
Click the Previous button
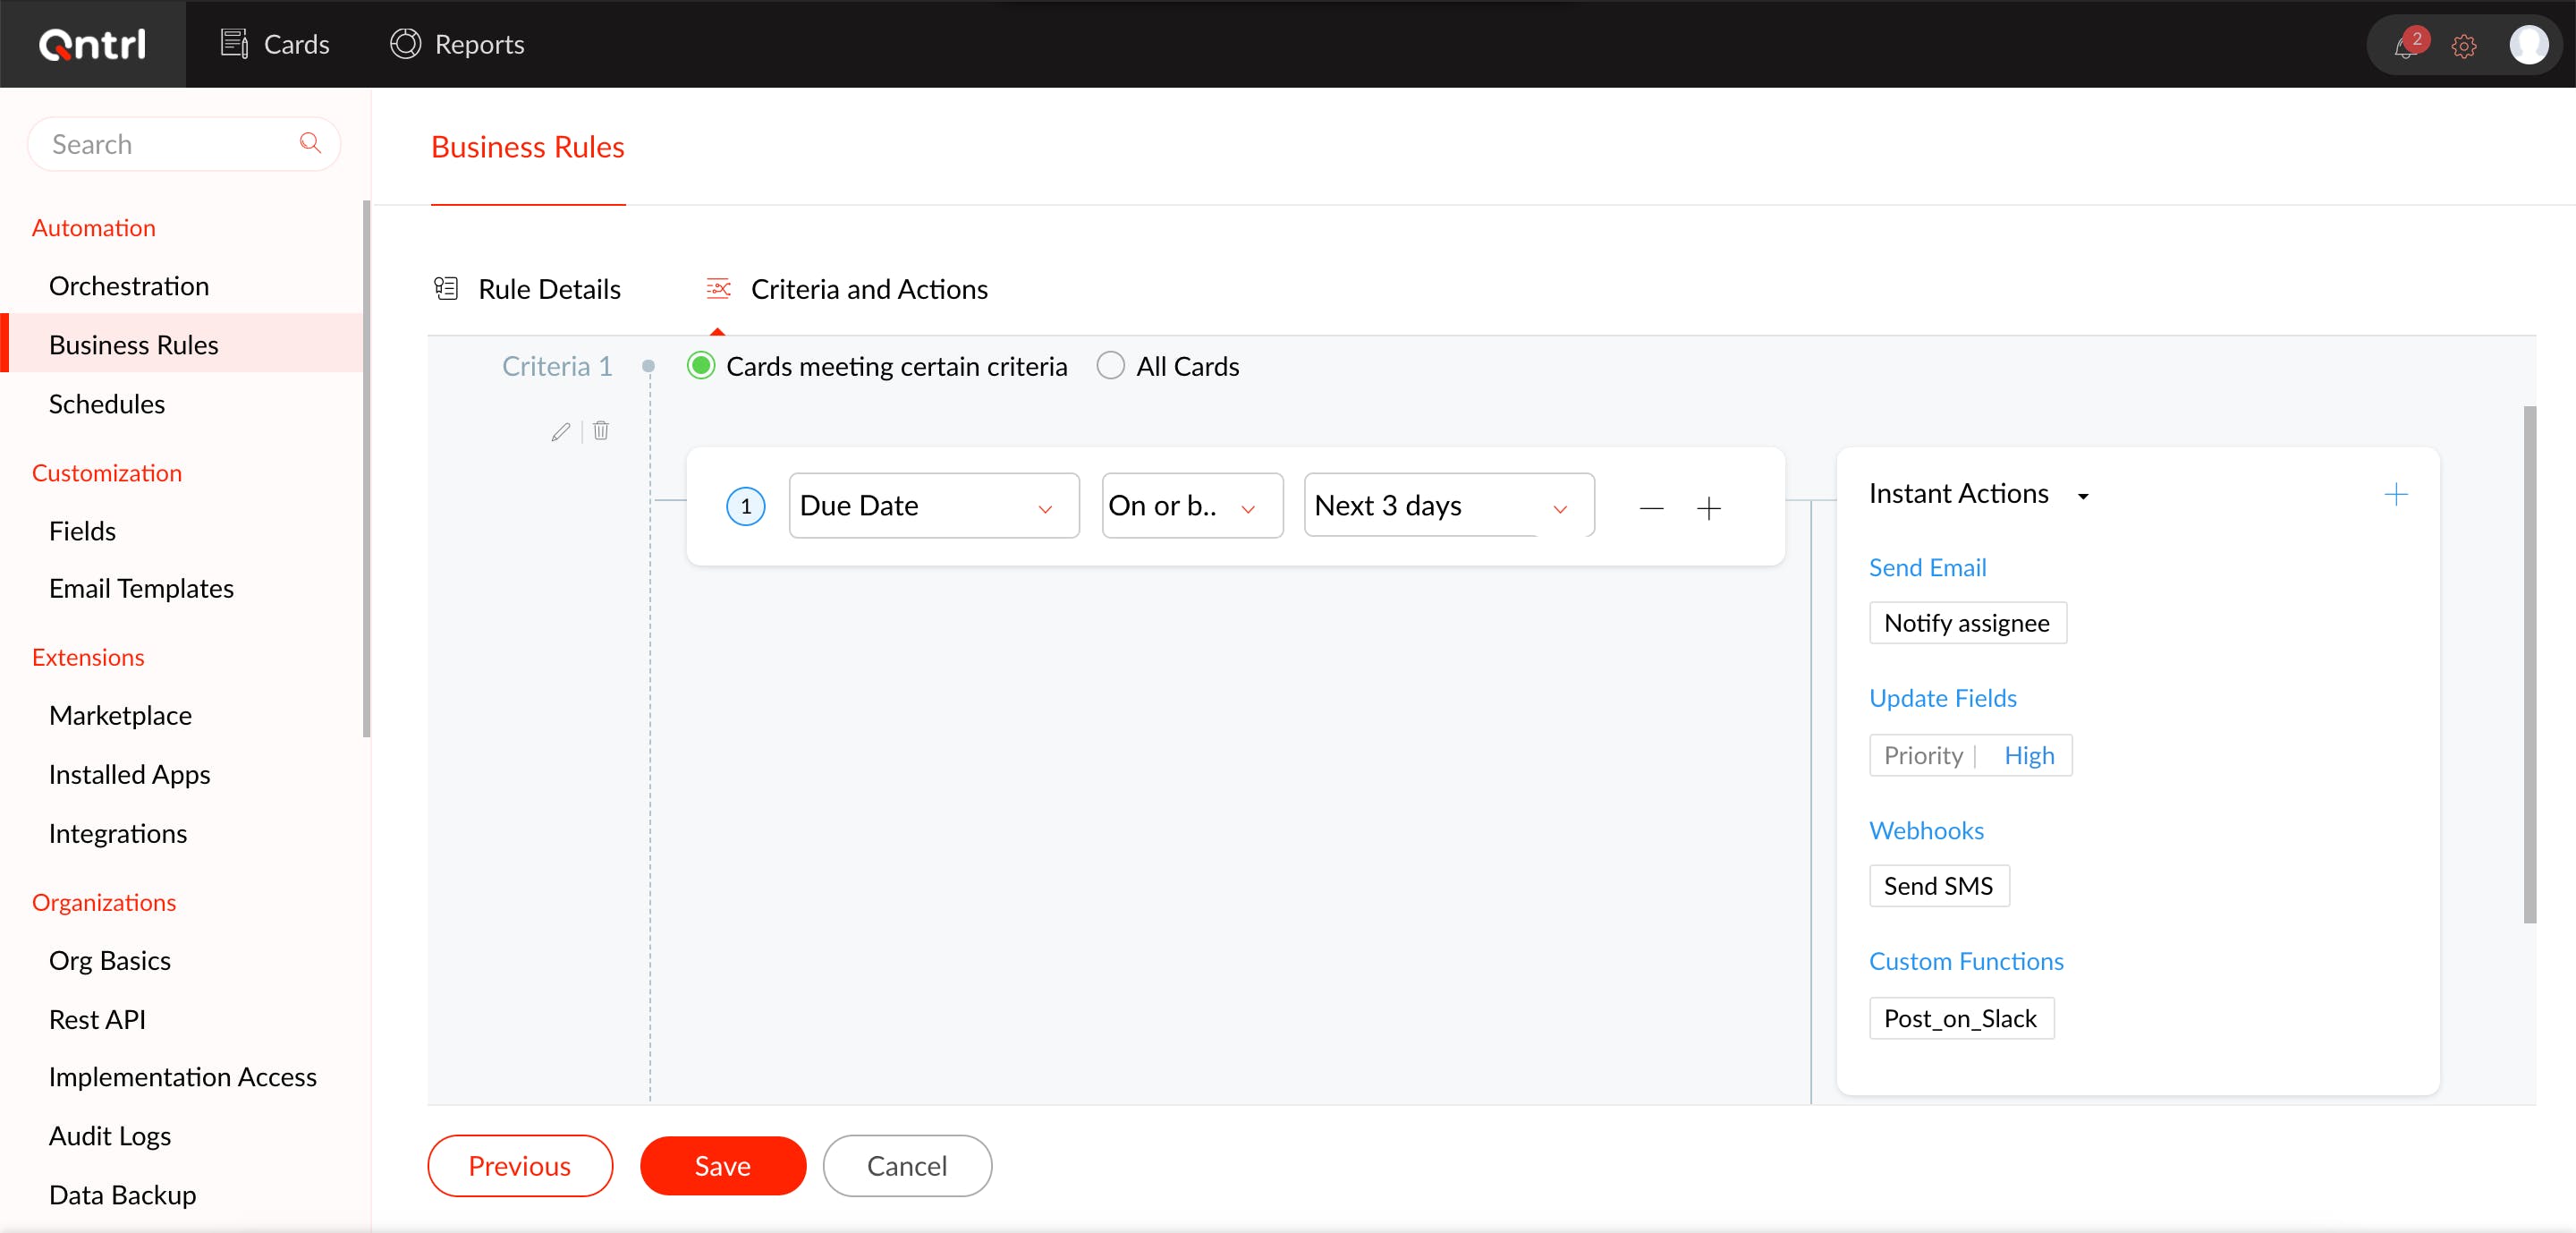519,1166
